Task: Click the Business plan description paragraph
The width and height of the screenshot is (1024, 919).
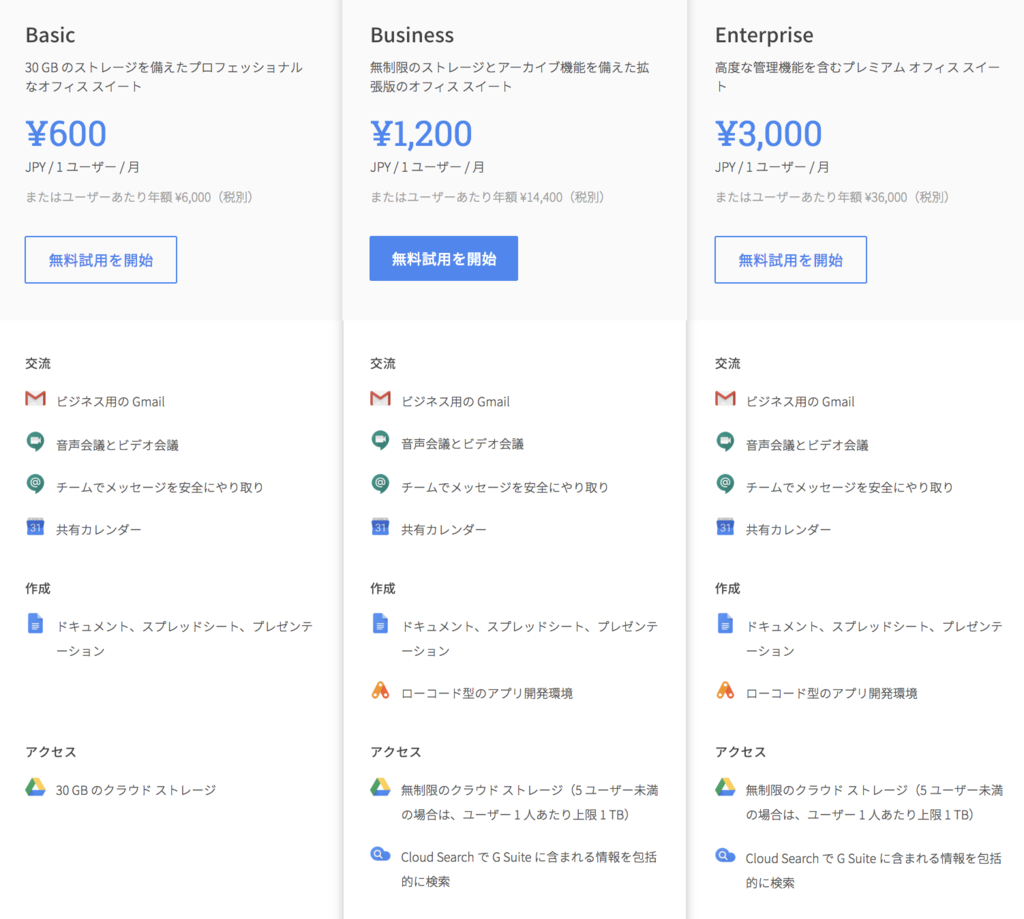Action: [x=509, y=76]
